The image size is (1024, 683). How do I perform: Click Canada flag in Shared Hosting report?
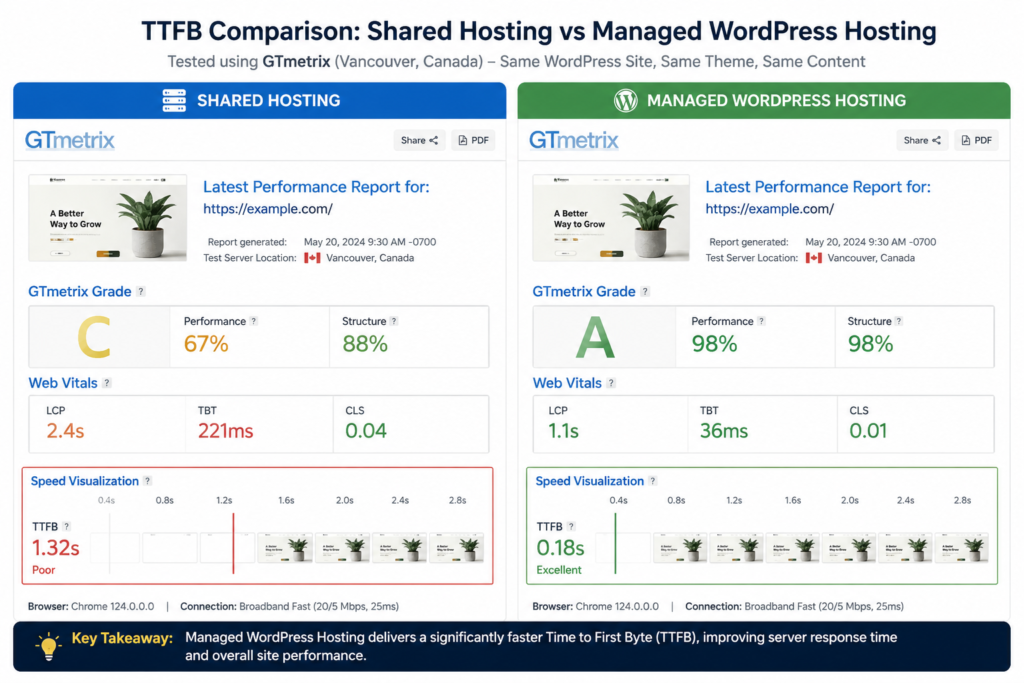point(312,258)
